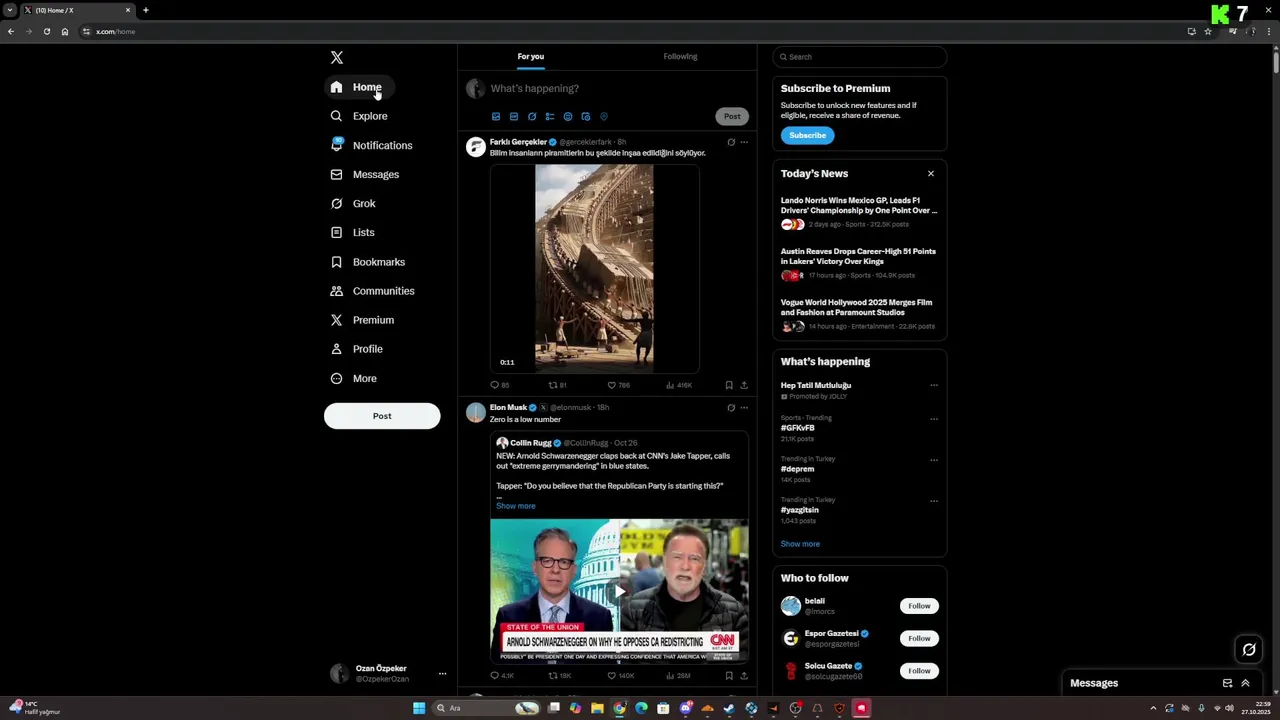Screen dimensions: 1280x720
Task: Open the Explore page
Action: pyautogui.click(x=359, y=116)
